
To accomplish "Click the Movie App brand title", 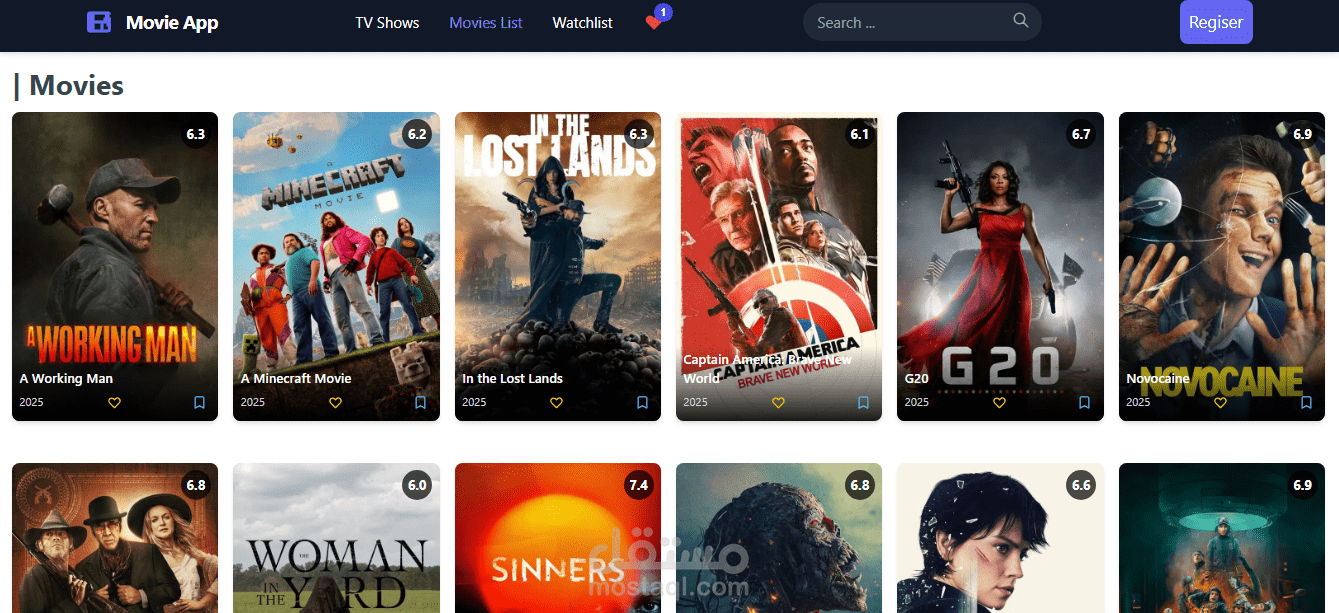I will [172, 22].
